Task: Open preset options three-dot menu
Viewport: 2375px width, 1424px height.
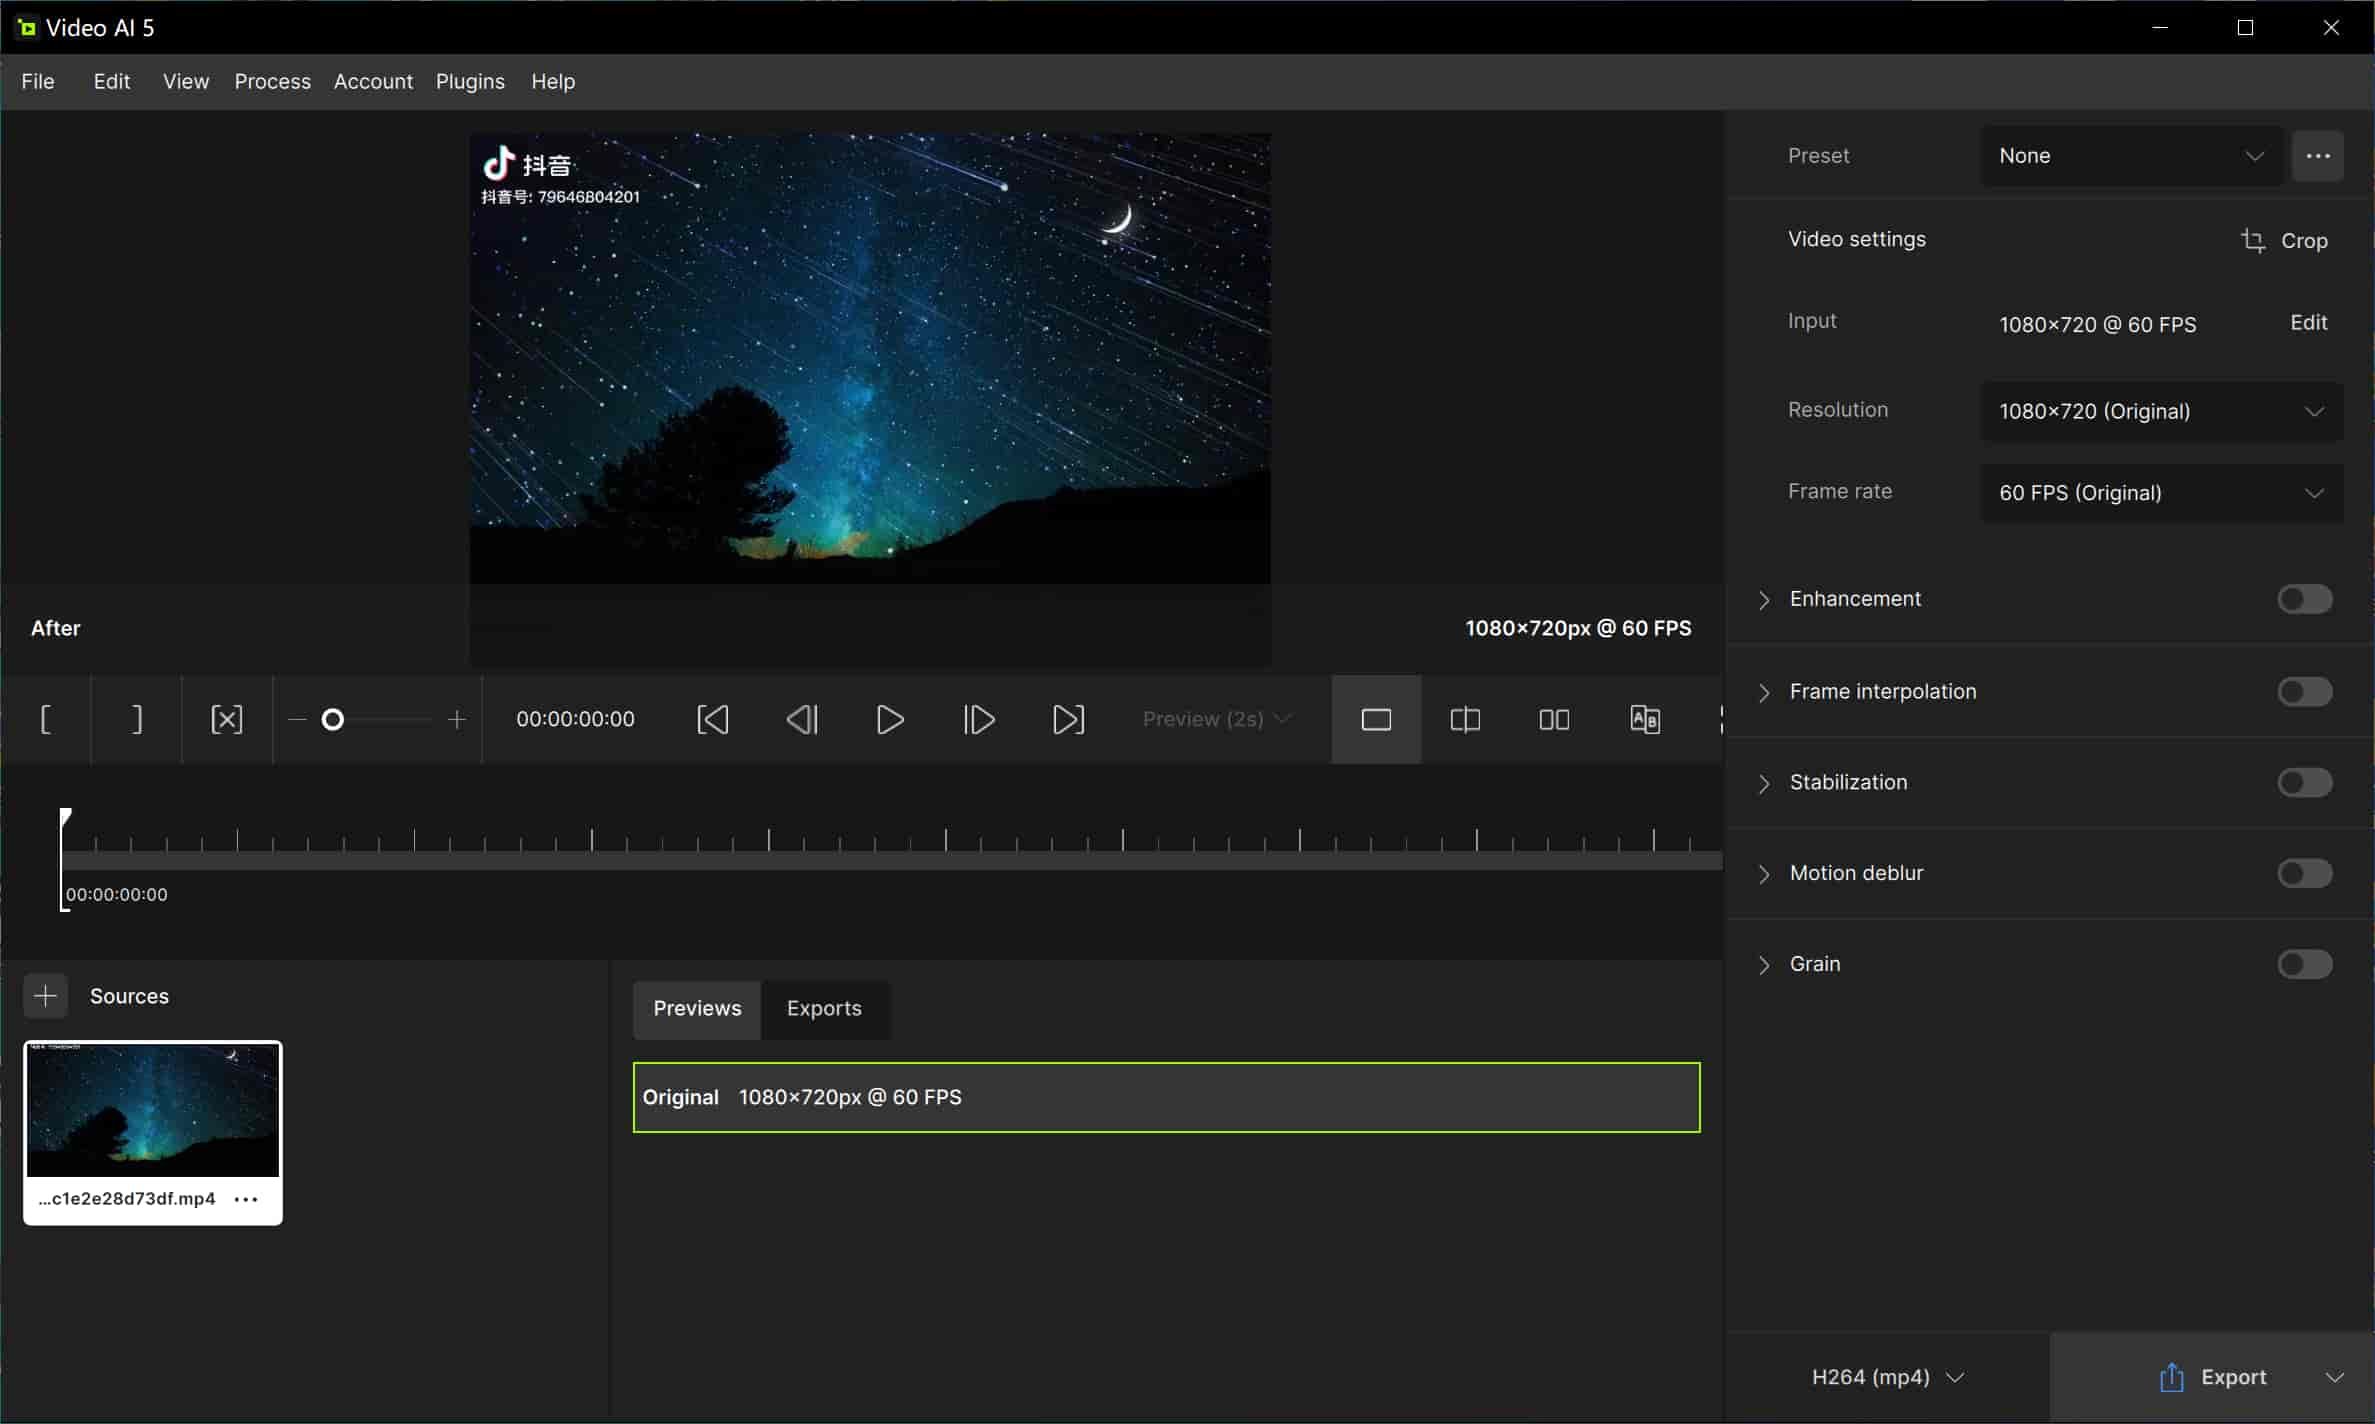Action: click(2318, 156)
